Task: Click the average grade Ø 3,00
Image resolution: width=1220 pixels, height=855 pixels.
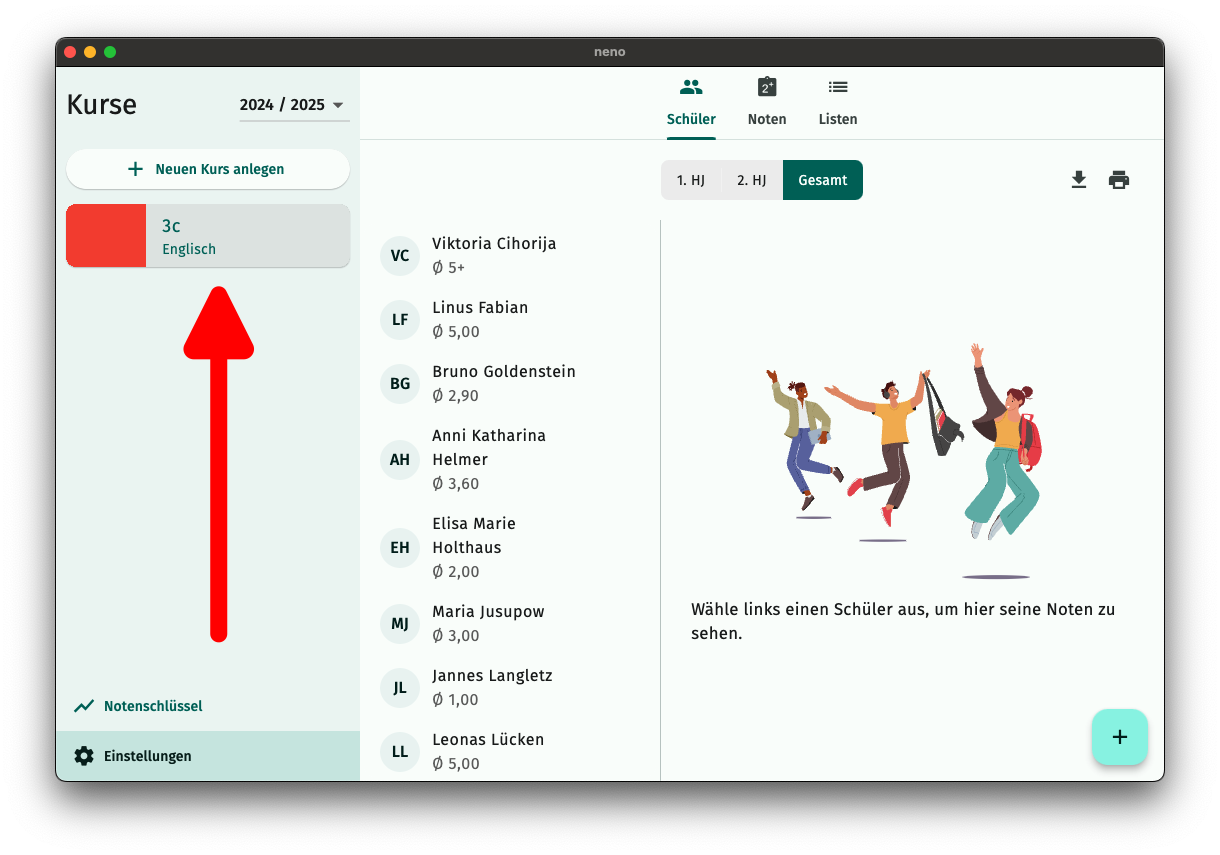Action: point(455,635)
